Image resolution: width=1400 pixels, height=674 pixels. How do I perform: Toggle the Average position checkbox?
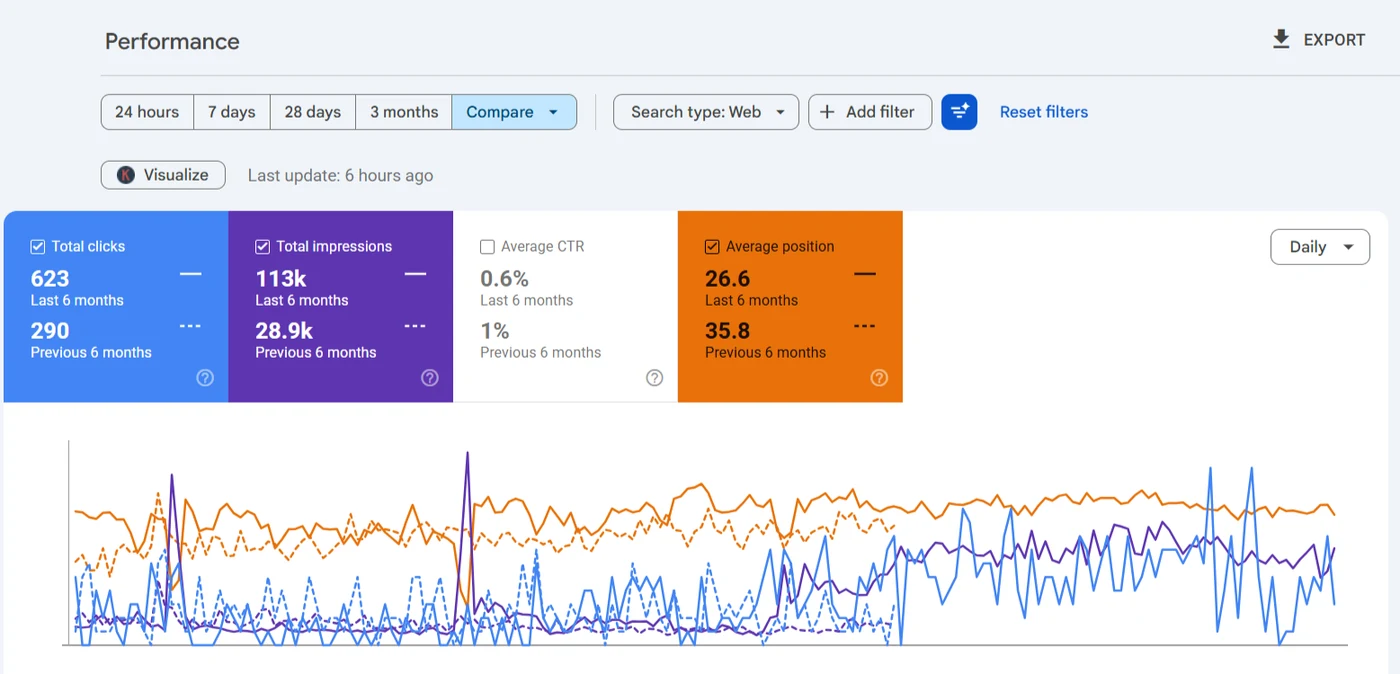(712, 247)
